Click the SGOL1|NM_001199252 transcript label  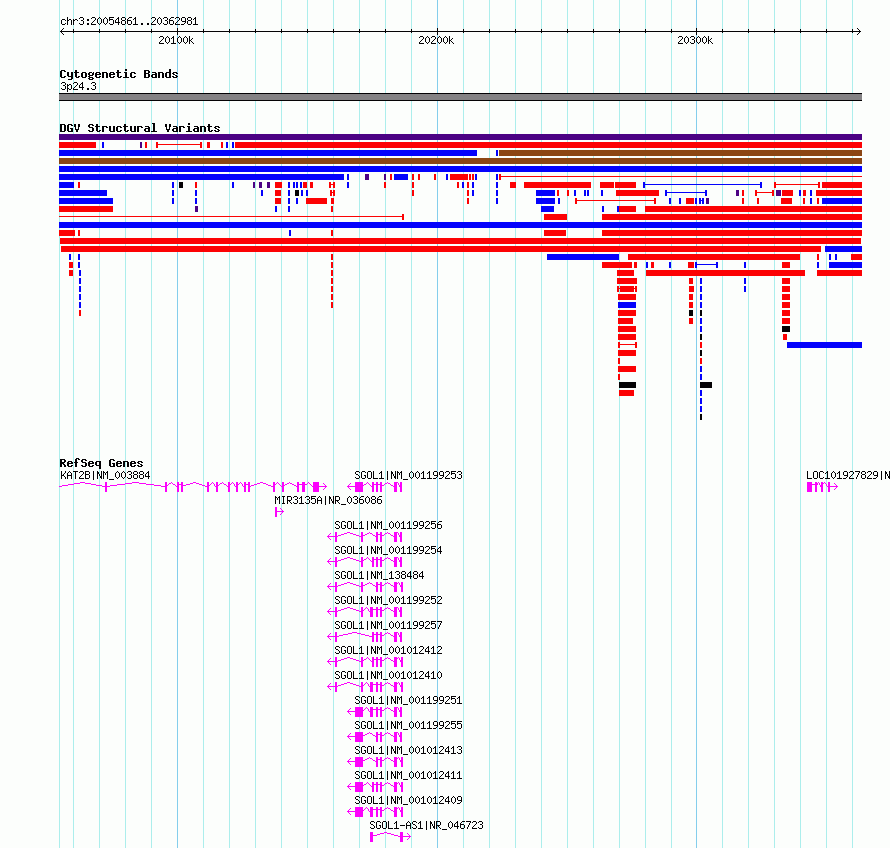[388, 600]
